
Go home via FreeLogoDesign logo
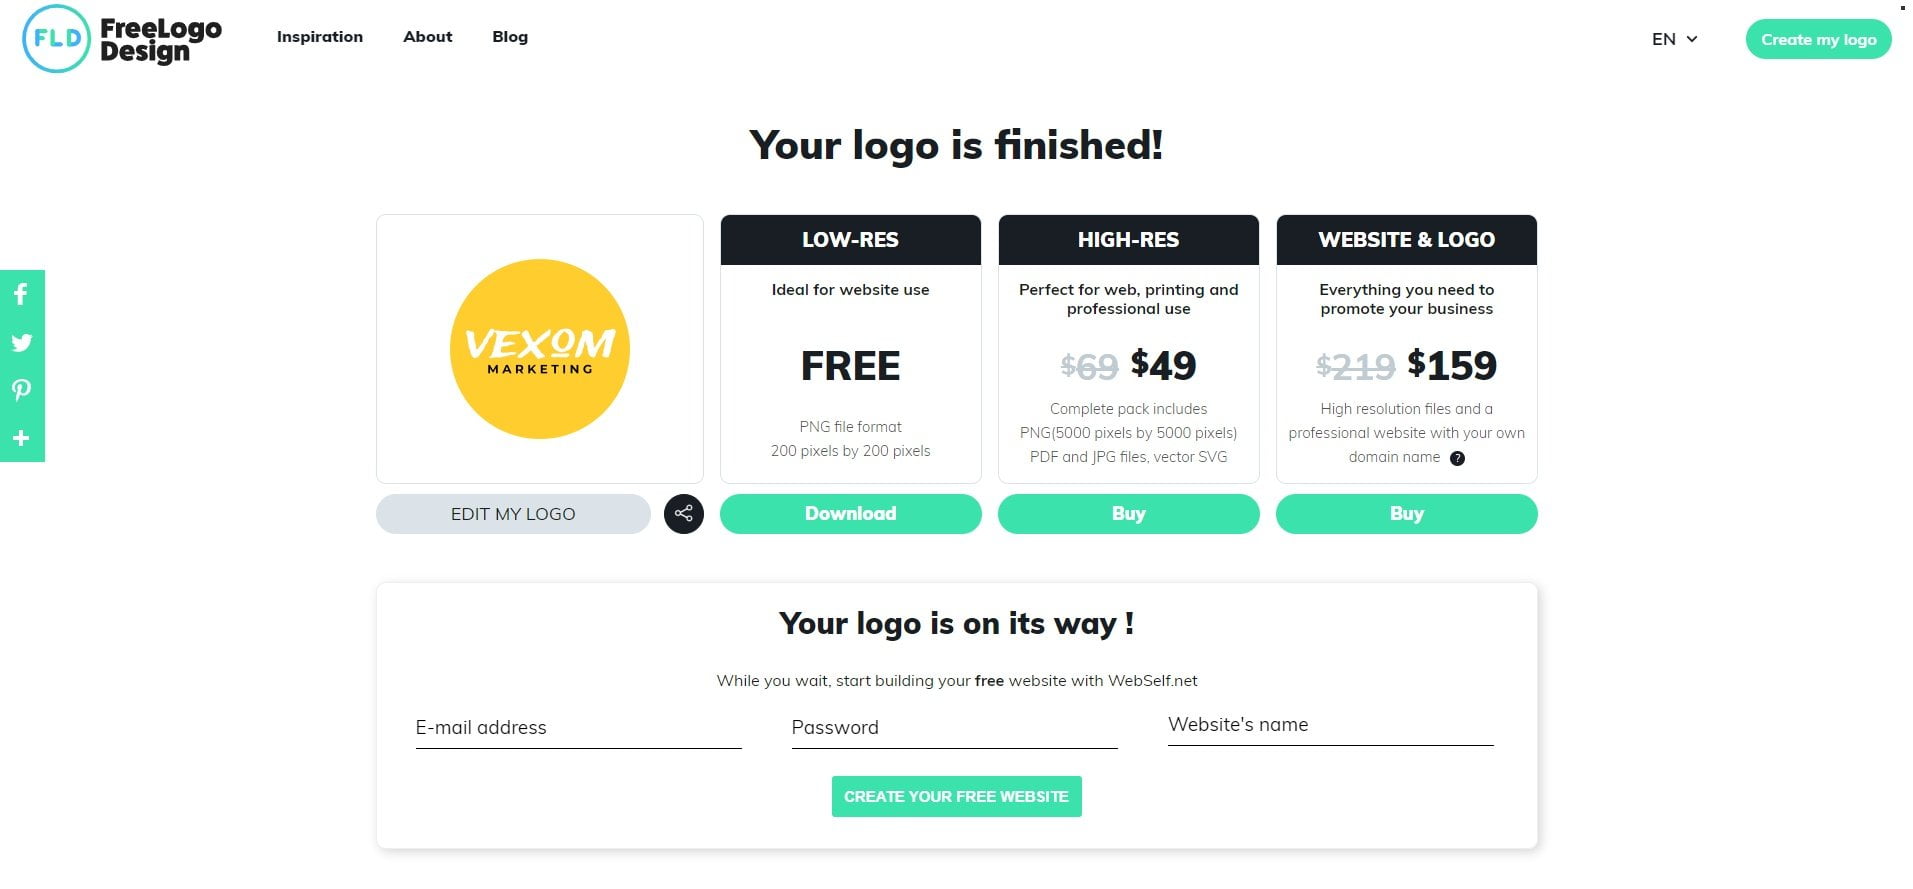(x=122, y=39)
